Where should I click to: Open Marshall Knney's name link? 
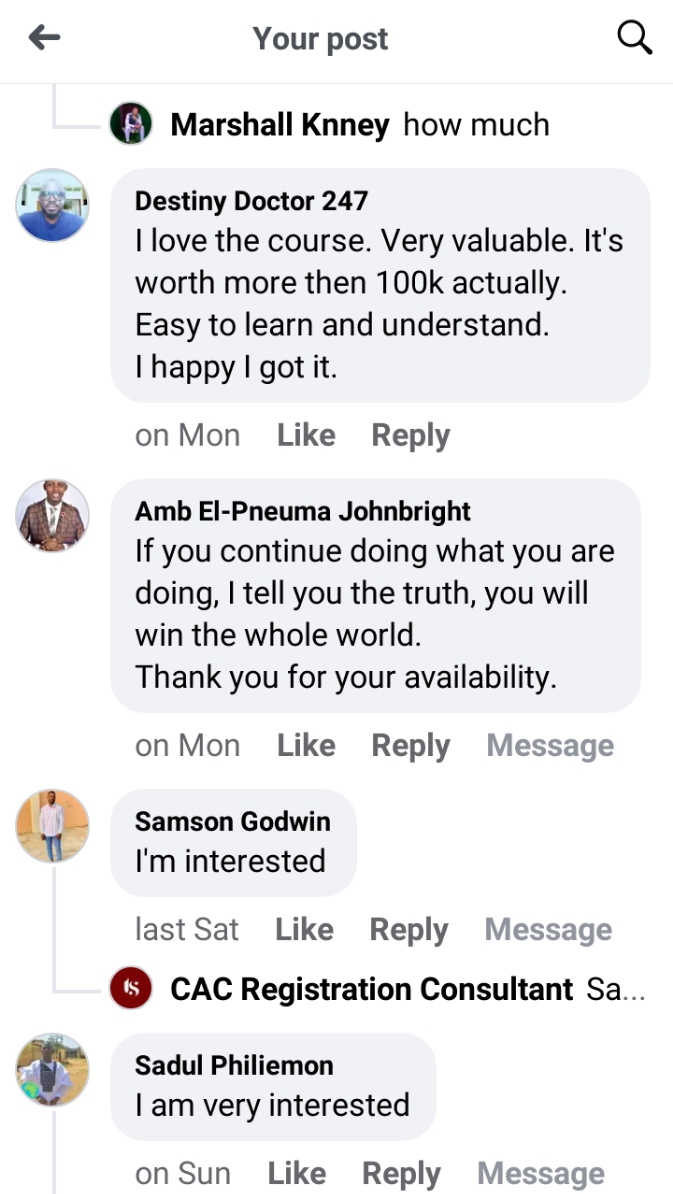pos(280,125)
